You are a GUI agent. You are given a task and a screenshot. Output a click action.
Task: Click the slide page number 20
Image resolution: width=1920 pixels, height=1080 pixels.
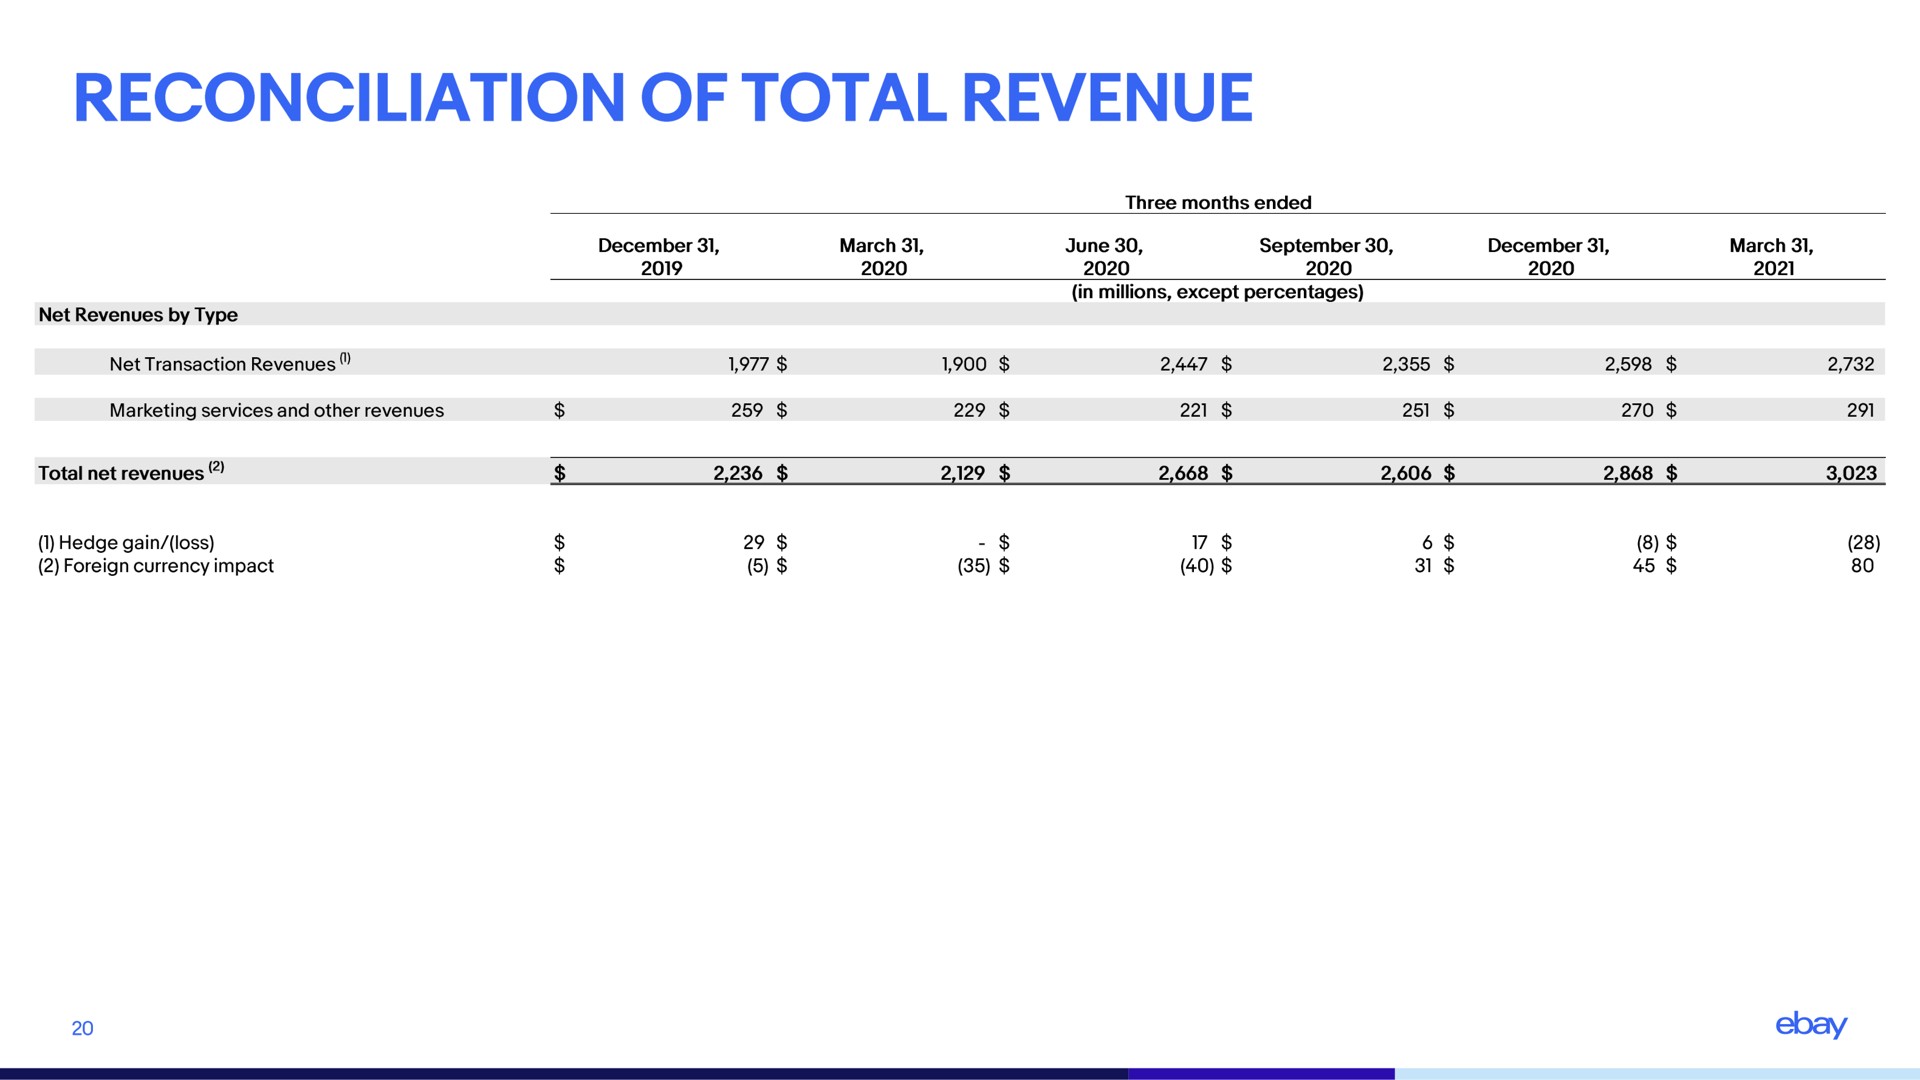point(83,1029)
